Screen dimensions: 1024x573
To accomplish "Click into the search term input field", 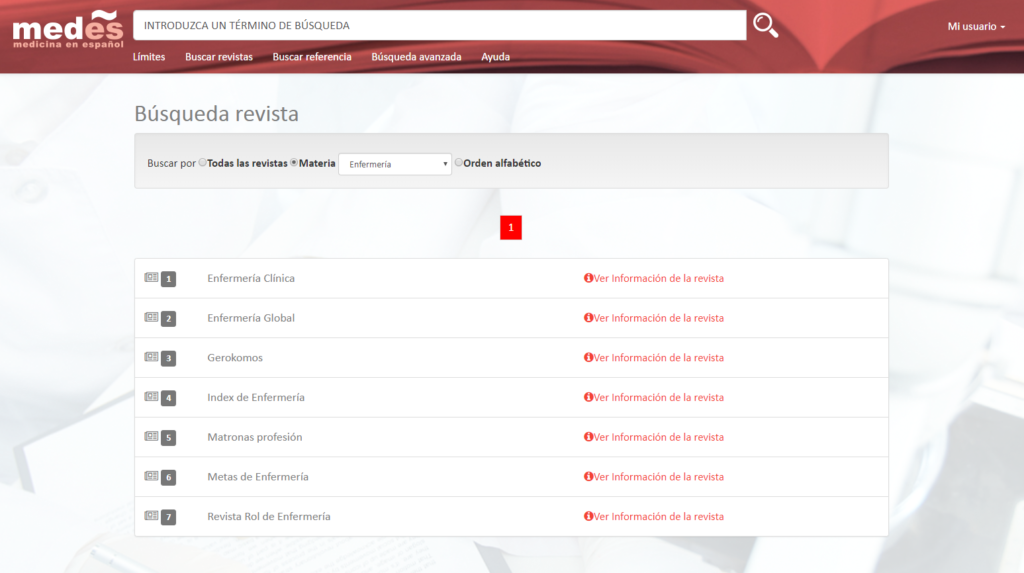I will point(439,25).
